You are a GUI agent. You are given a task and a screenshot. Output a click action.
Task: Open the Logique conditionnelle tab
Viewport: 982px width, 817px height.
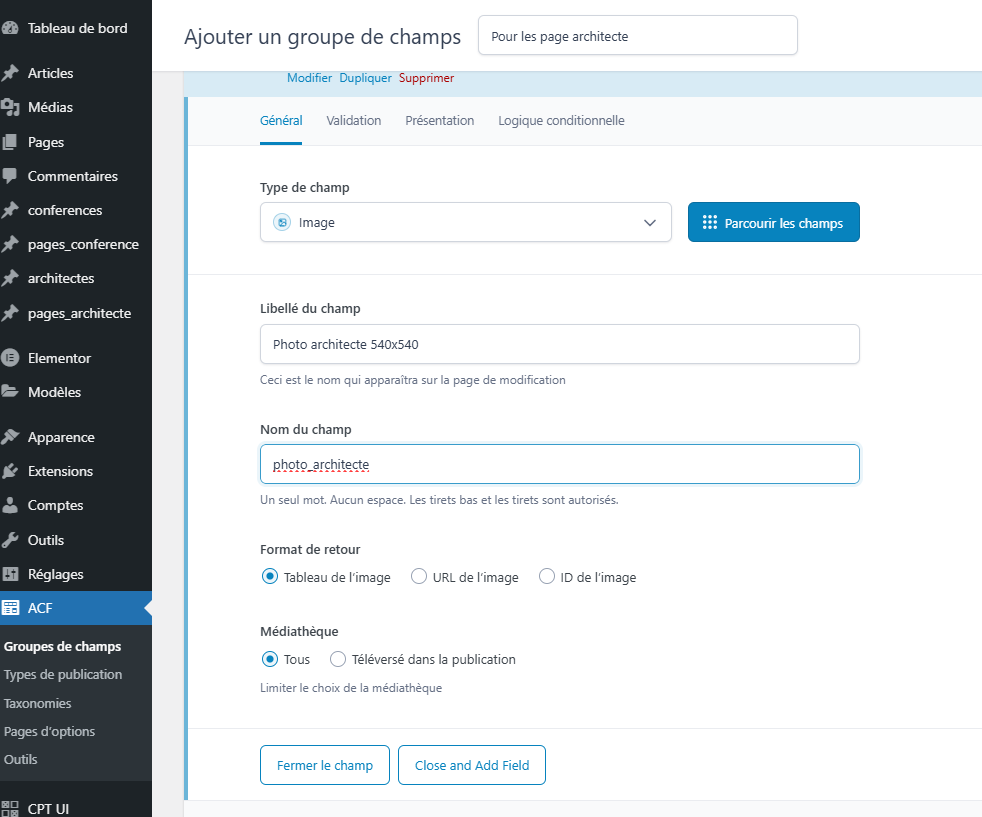[561, 121]
